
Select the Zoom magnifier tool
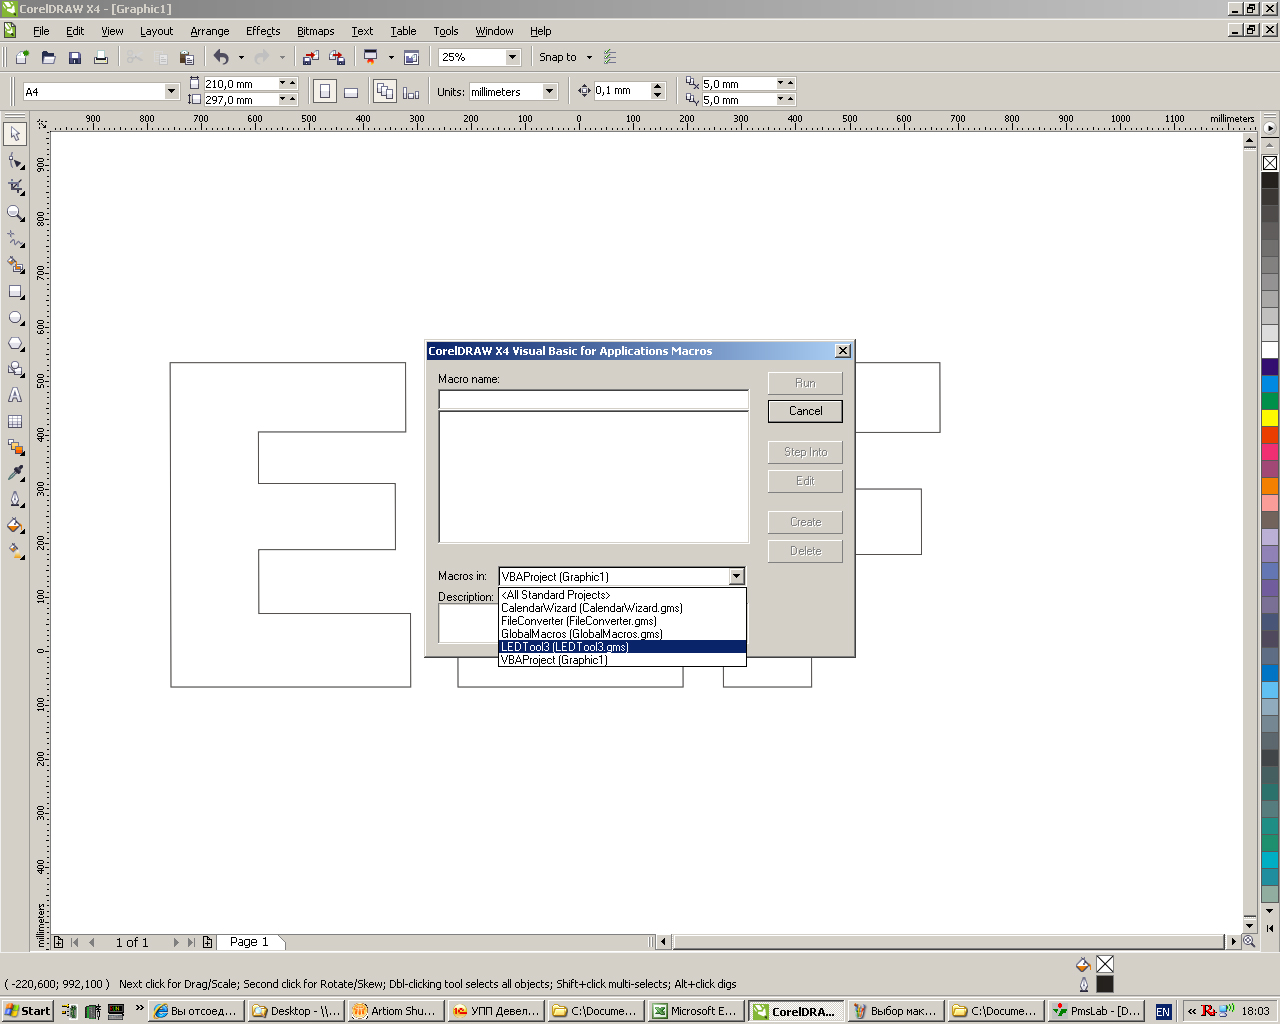pos(15,213)
